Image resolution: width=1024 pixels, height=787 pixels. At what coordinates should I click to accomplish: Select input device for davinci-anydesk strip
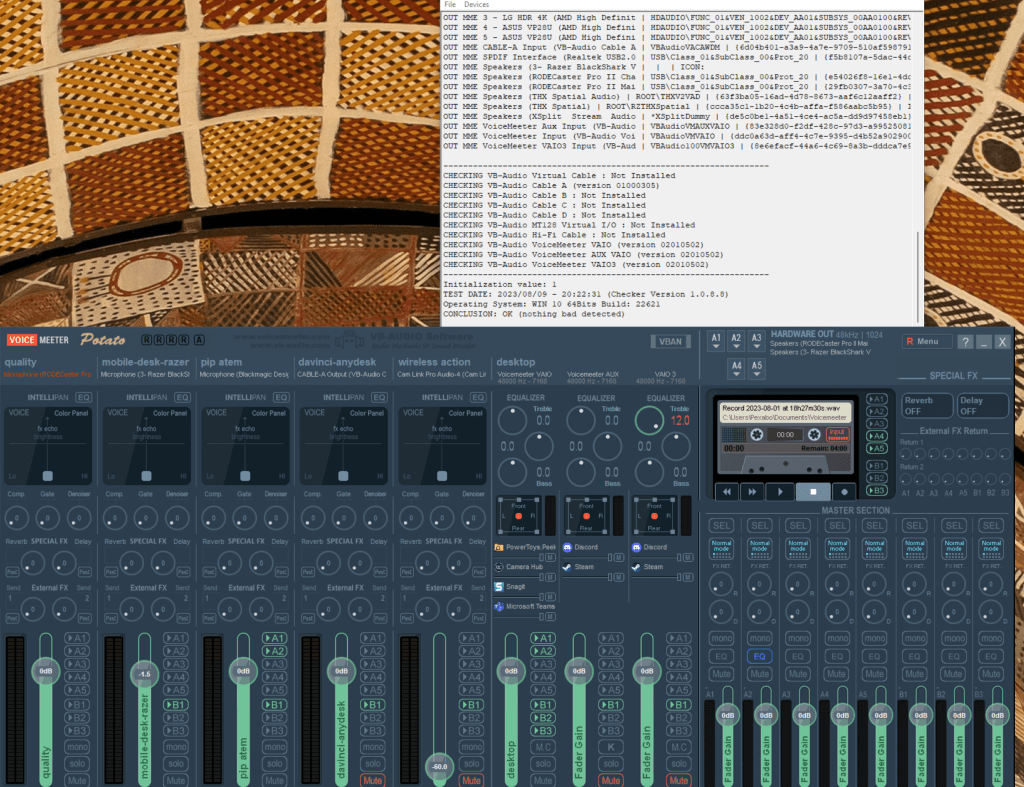pos(342,375)
